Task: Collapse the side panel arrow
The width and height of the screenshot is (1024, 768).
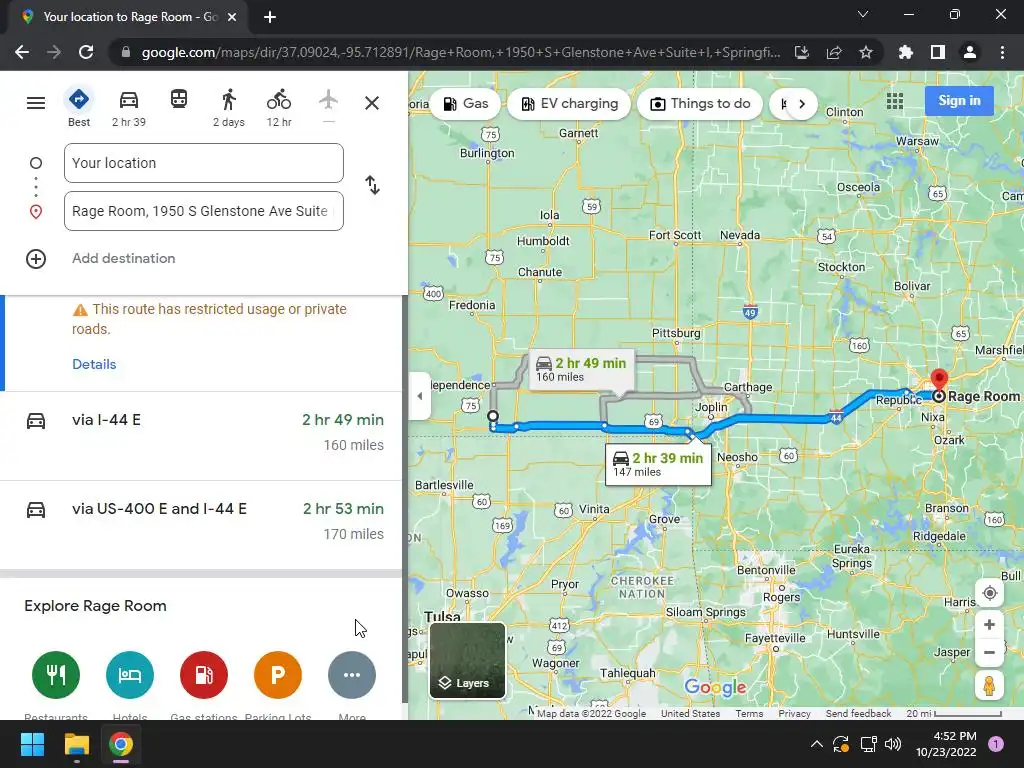Action: click(x=419, y=396)
